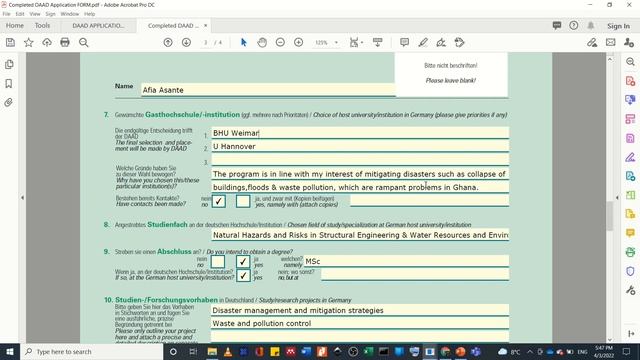Open page thumbnails panel
The image size is (640, 360).
click(9, 64)
